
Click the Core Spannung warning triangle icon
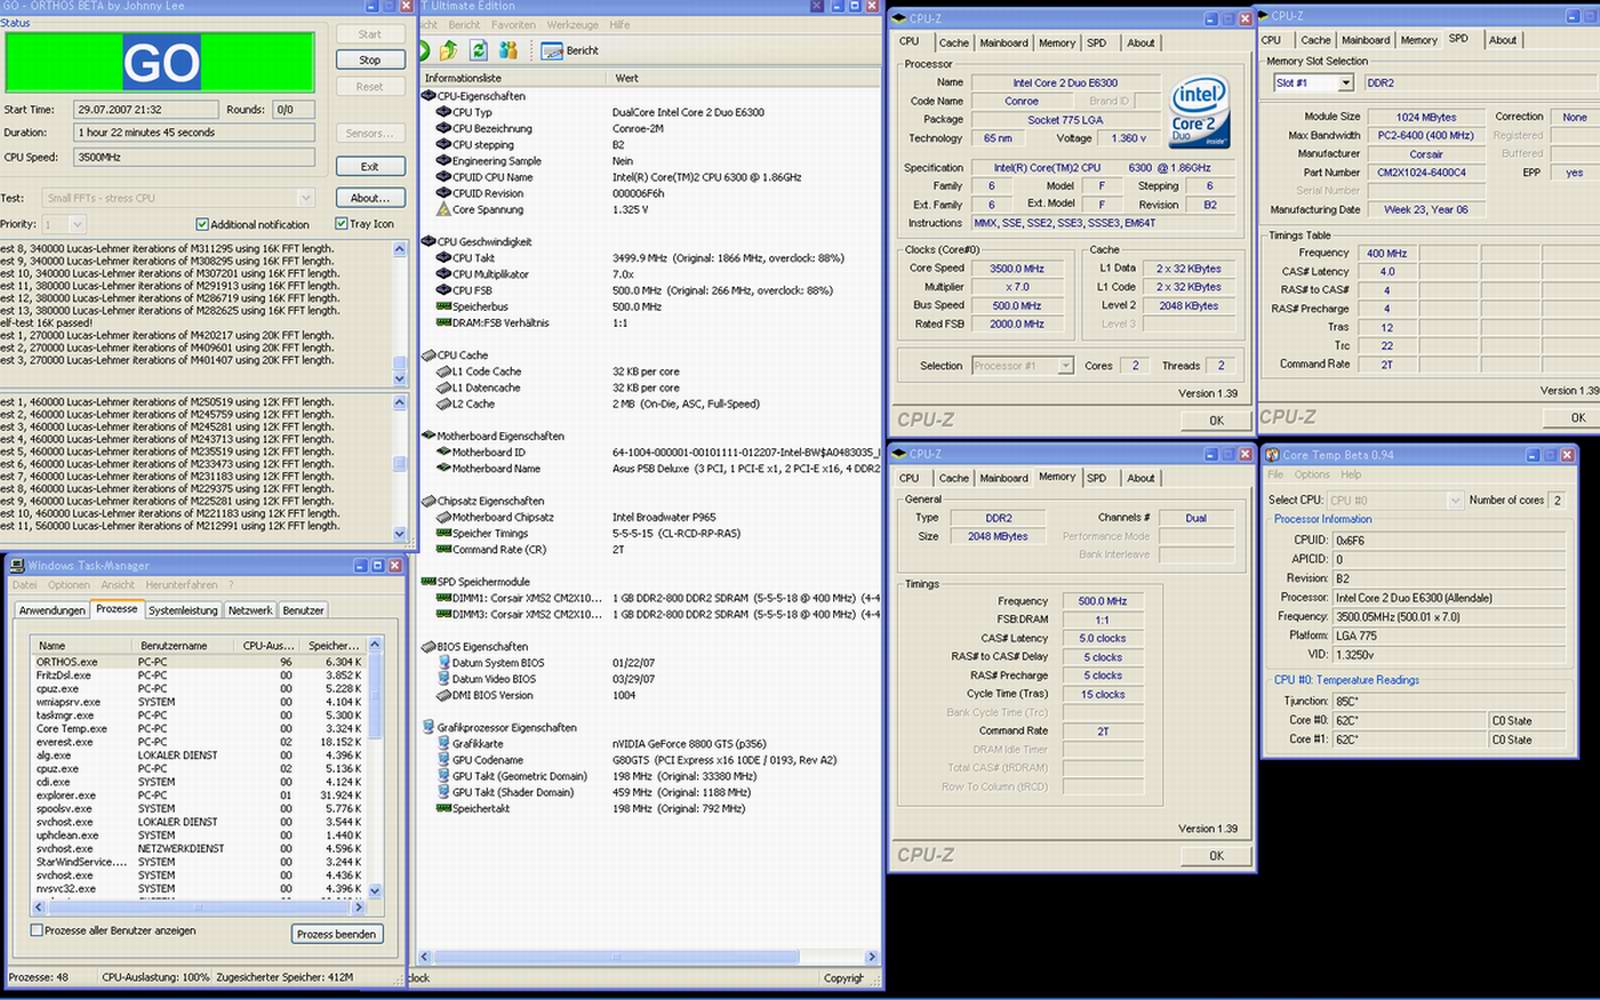click(x=443, y=210)
